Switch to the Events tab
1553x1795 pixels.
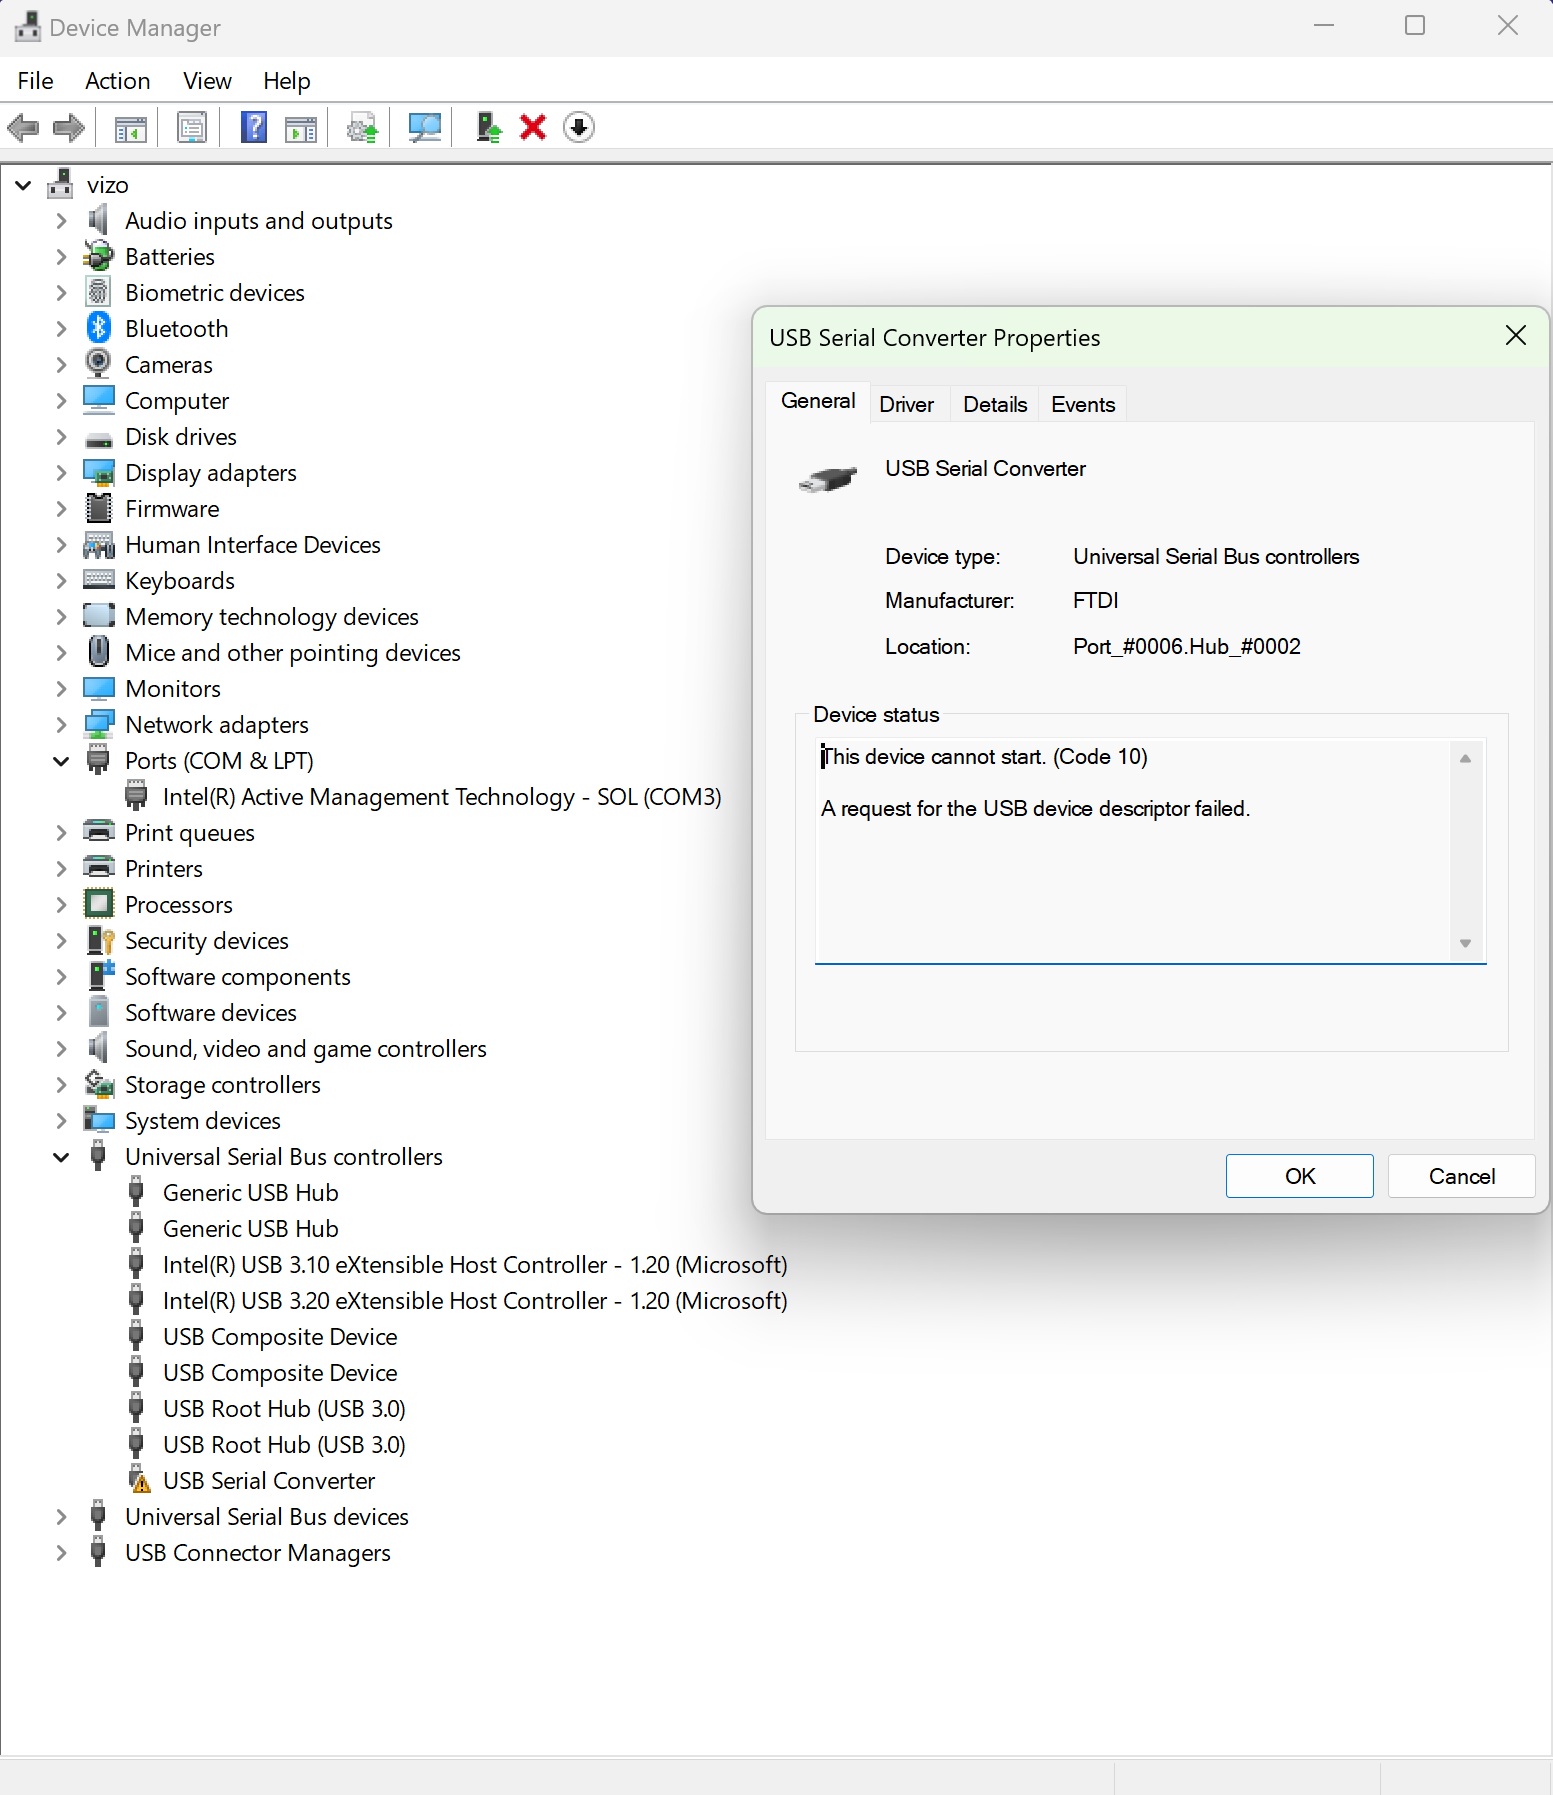[x=1083, y=404]
